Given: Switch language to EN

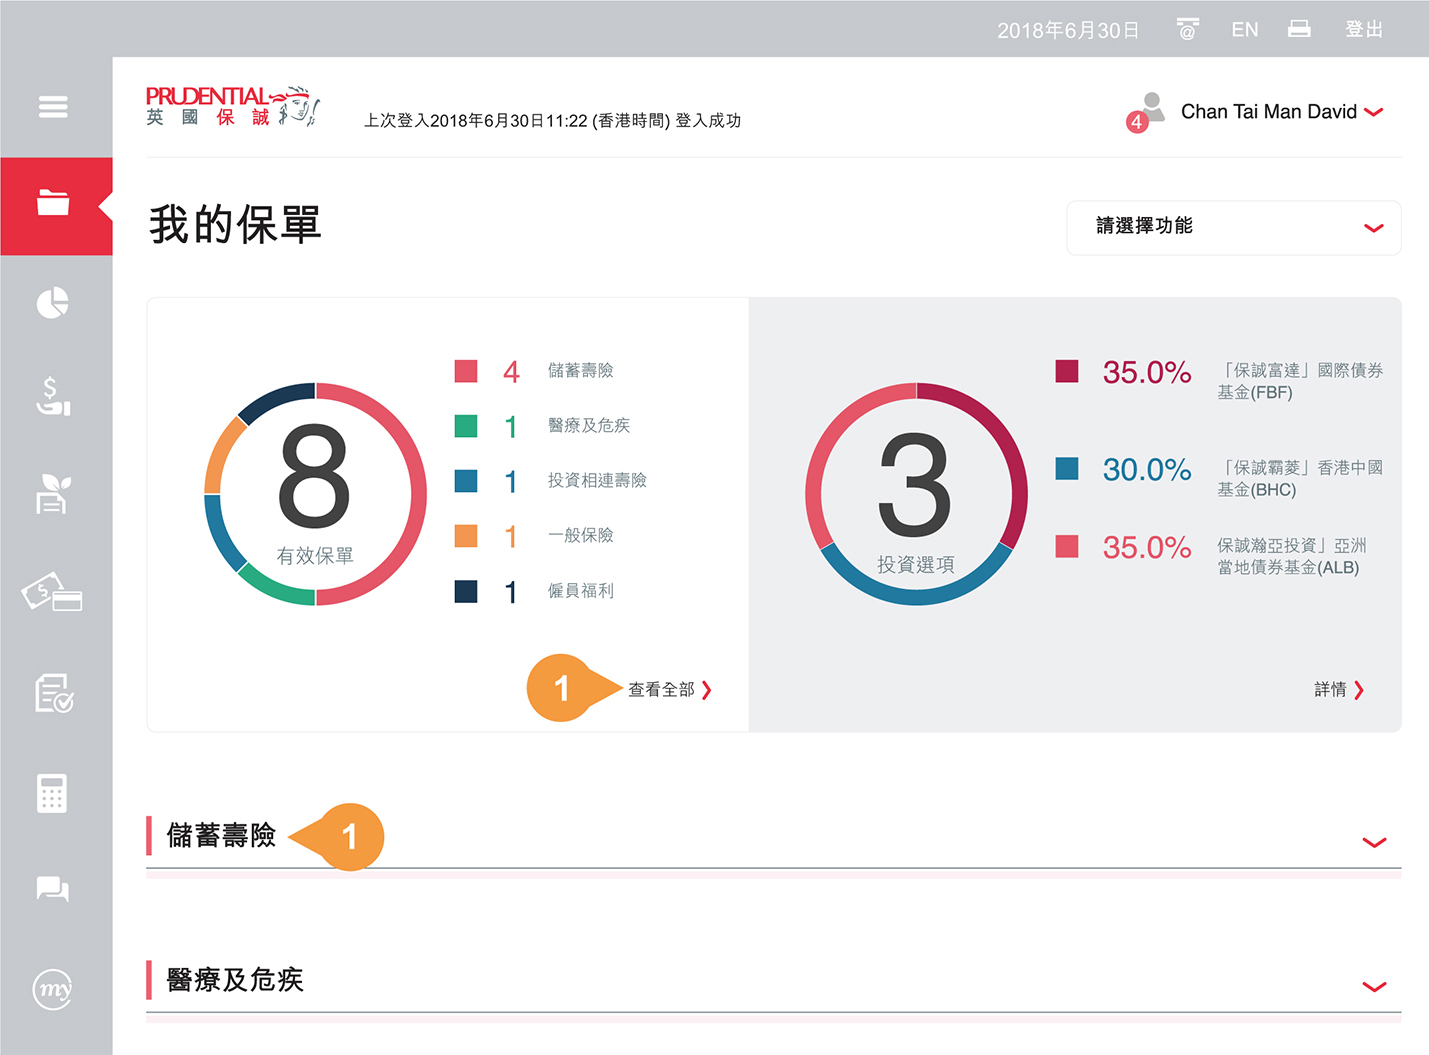Looking at the screenshot, I should (1244, 30).
